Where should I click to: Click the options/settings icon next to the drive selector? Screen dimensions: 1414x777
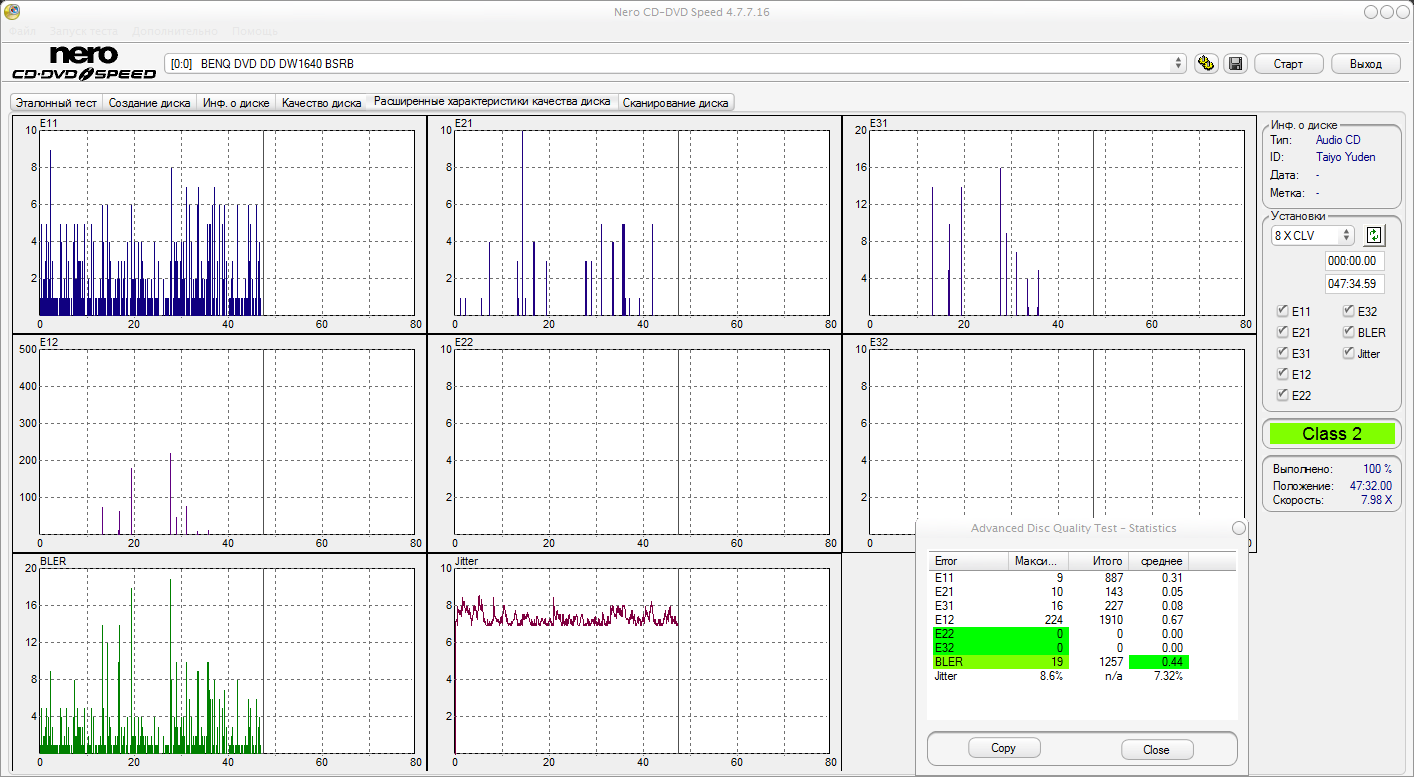(1206, 64)
